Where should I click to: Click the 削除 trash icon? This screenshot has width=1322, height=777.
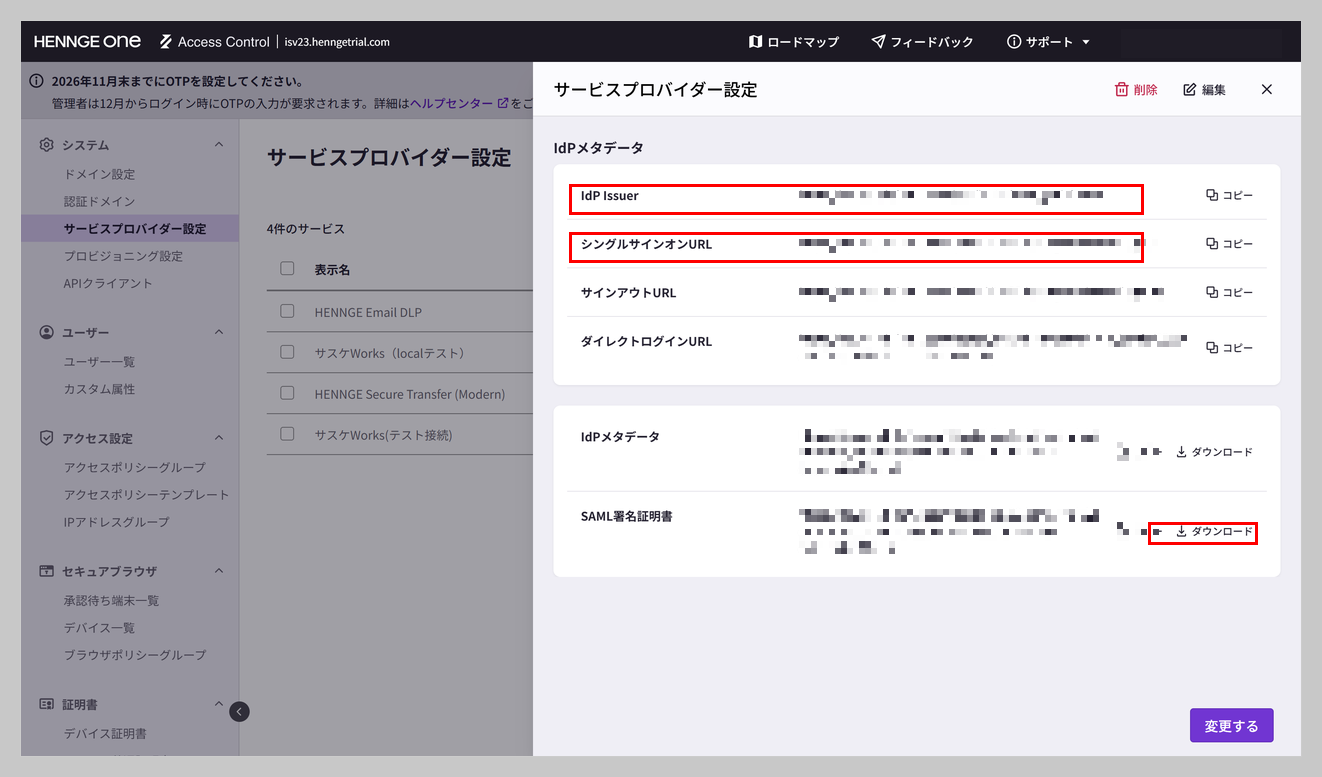coord(1121,90)
